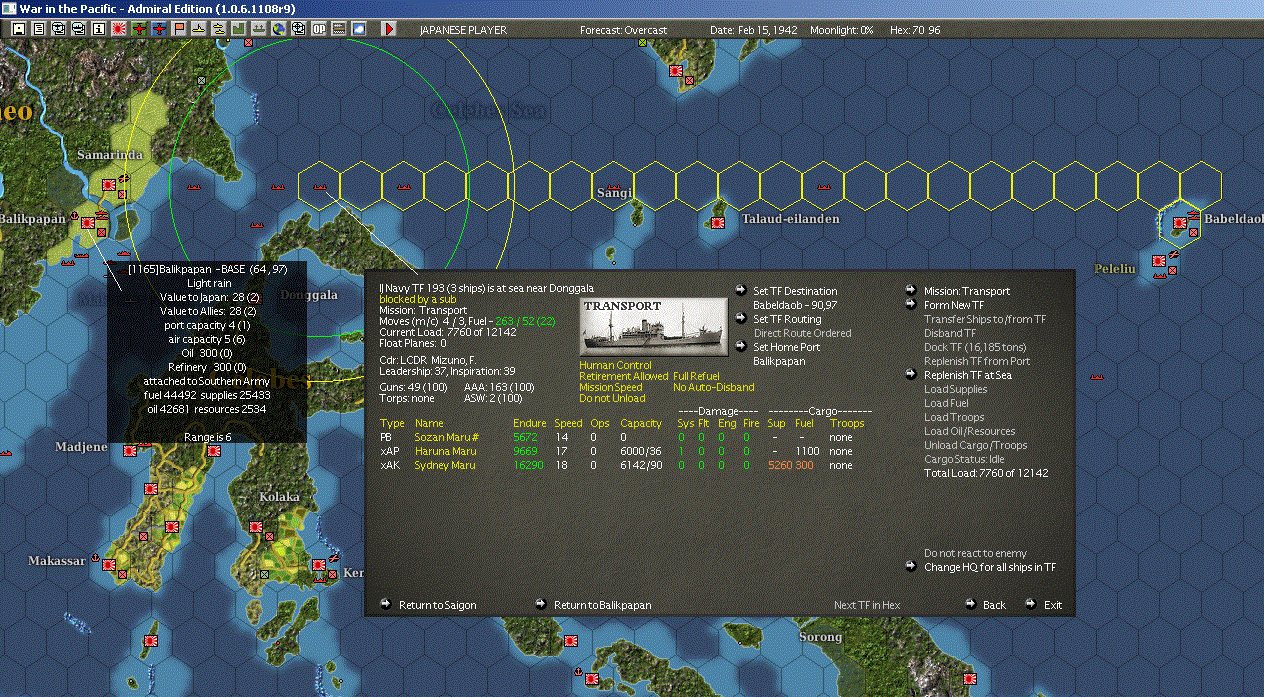Open Set TF Destination selection
The height and width of the screenshot is (697, 1264).
pyautogui.click(x=794, y=291)
